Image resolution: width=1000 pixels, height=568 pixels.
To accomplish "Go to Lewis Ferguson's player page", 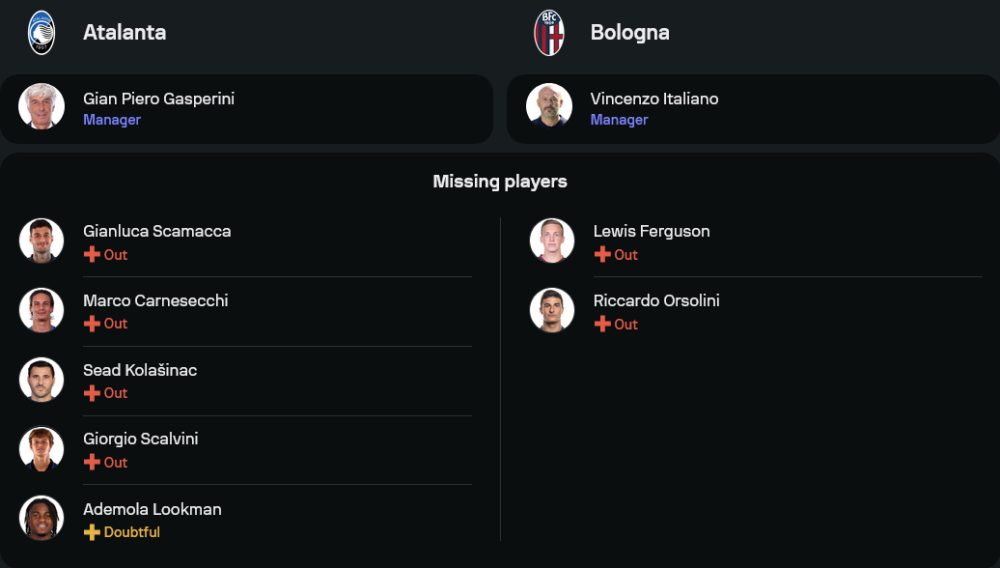I will coord(651,231).
